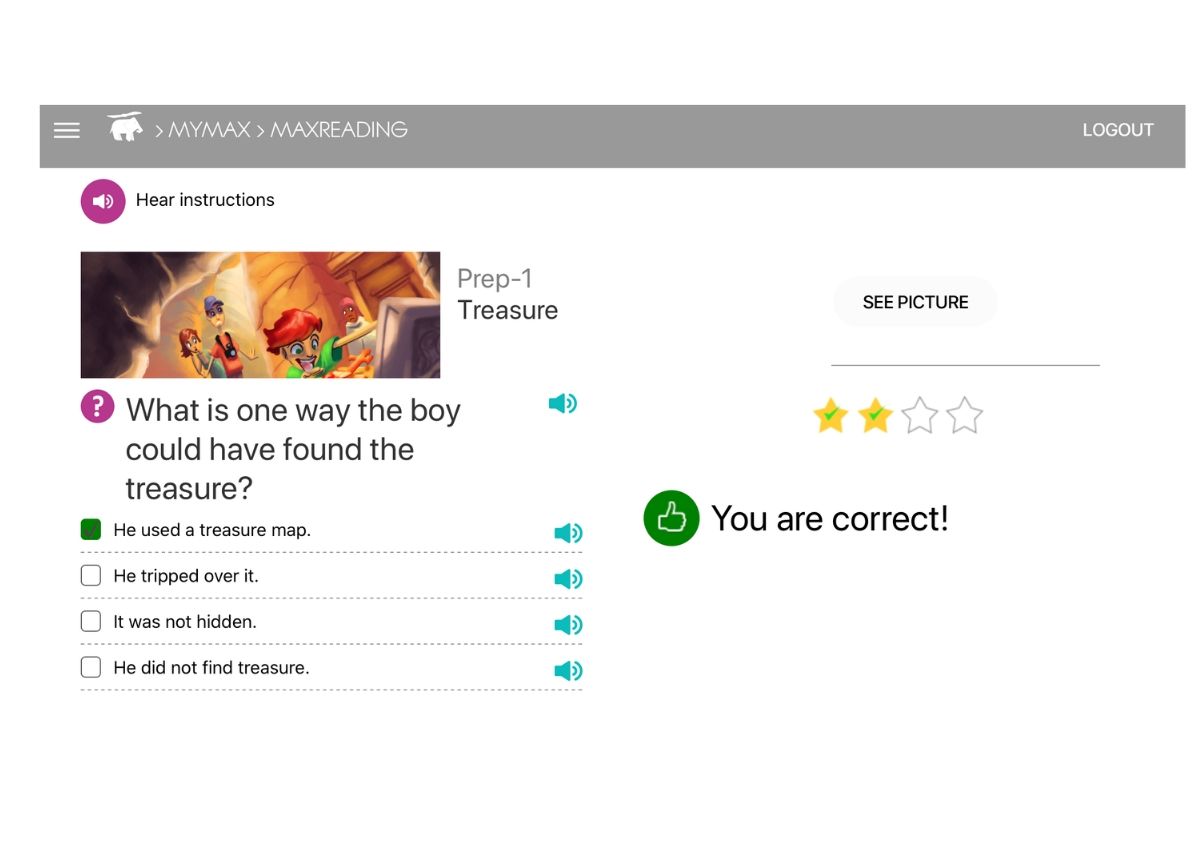Play audio for 'He used a treasure map'
This screenshot has width=1200, height=850.
pos(568,533)
